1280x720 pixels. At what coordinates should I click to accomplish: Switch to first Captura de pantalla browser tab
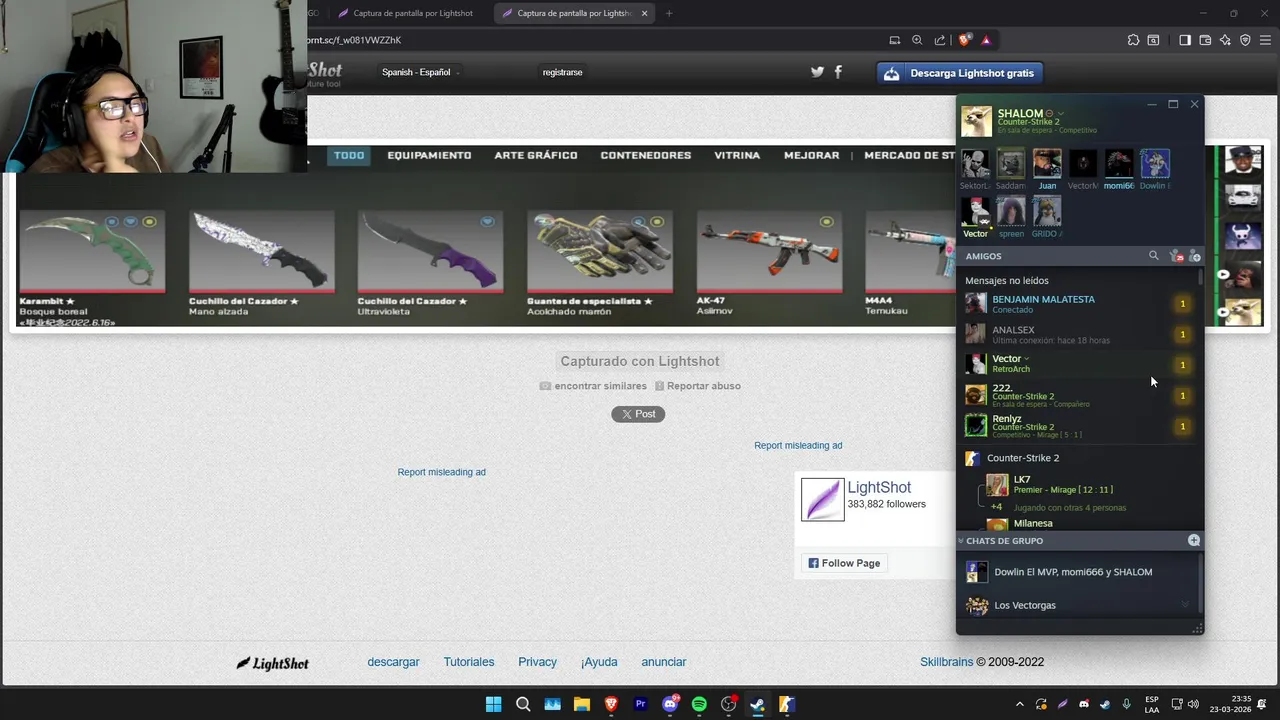point(412,13)
